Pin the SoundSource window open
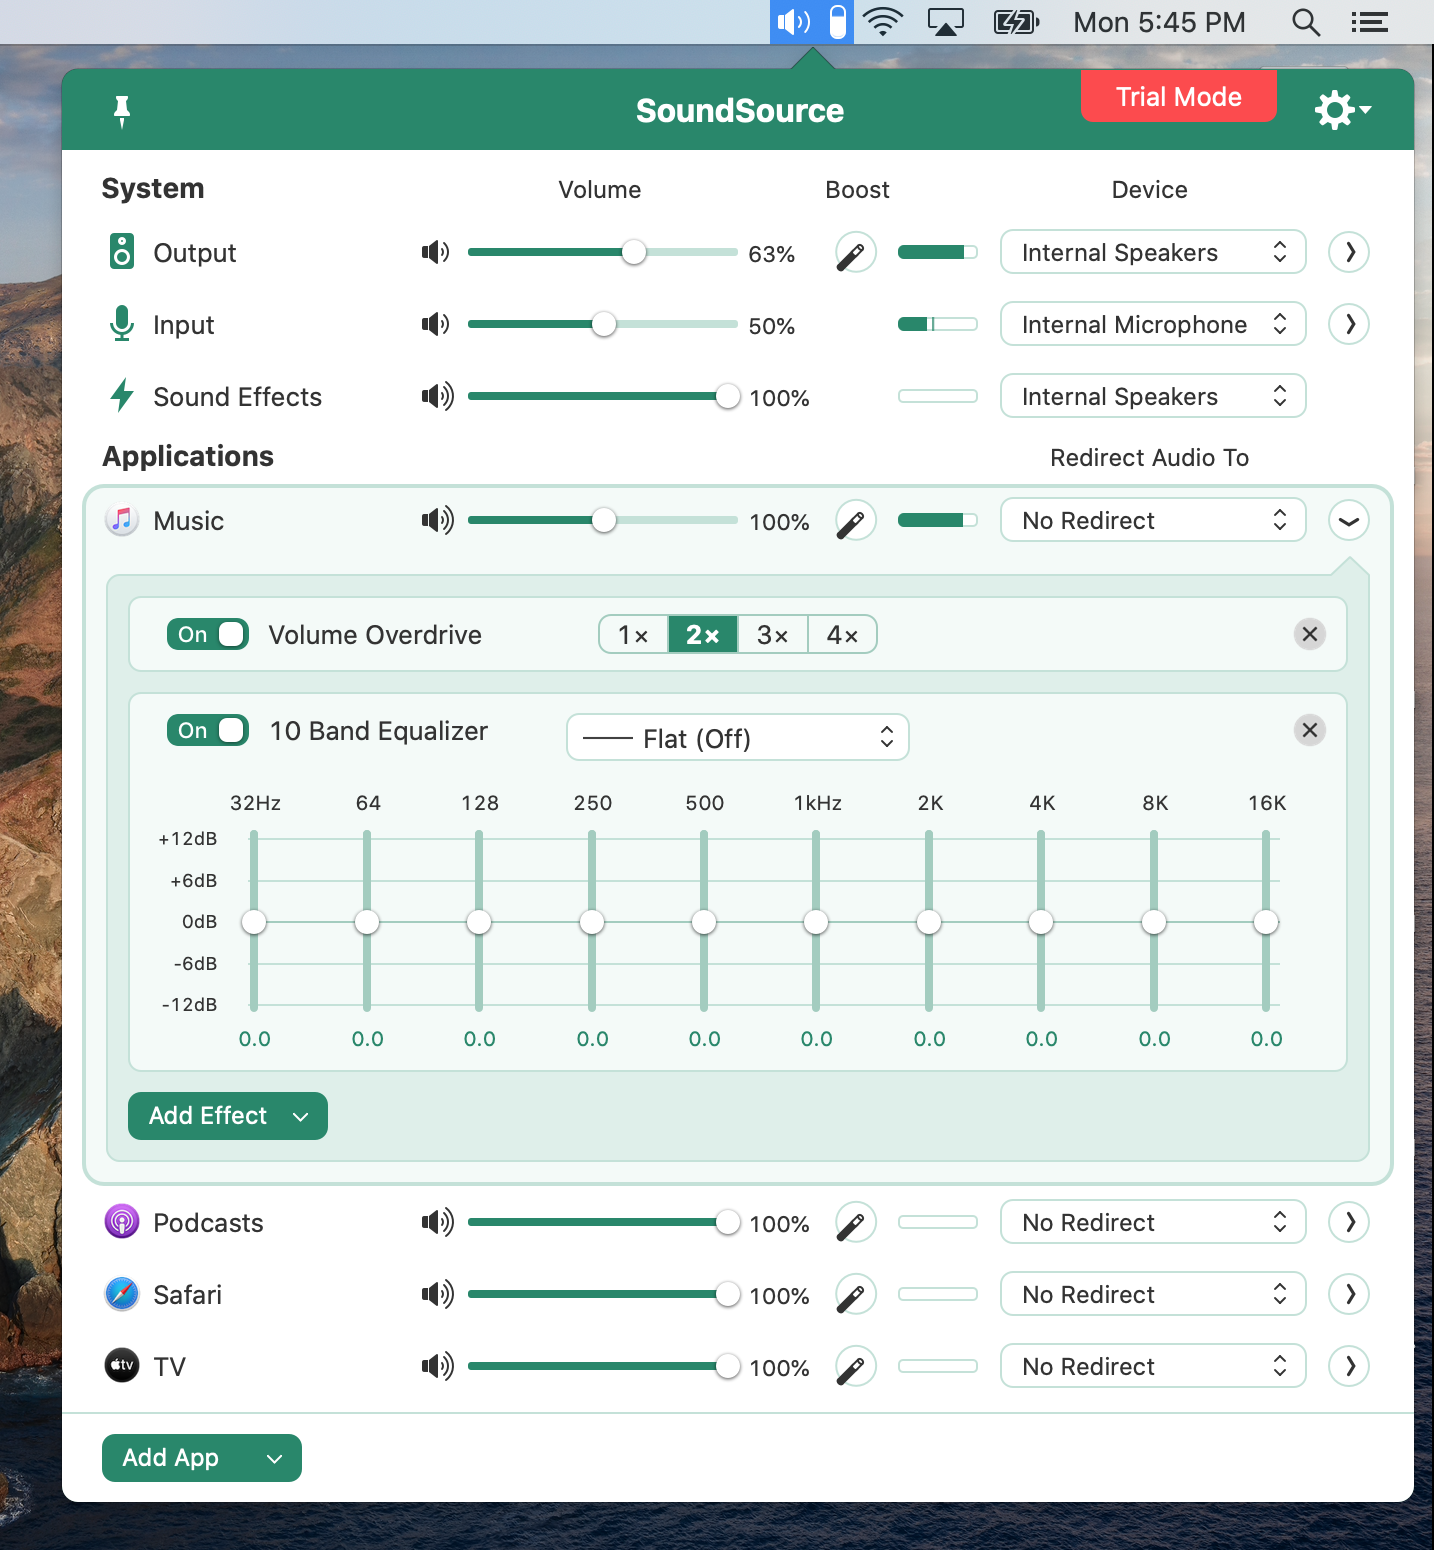The width and height of the screenshot is (1434, 1550). 122,111
